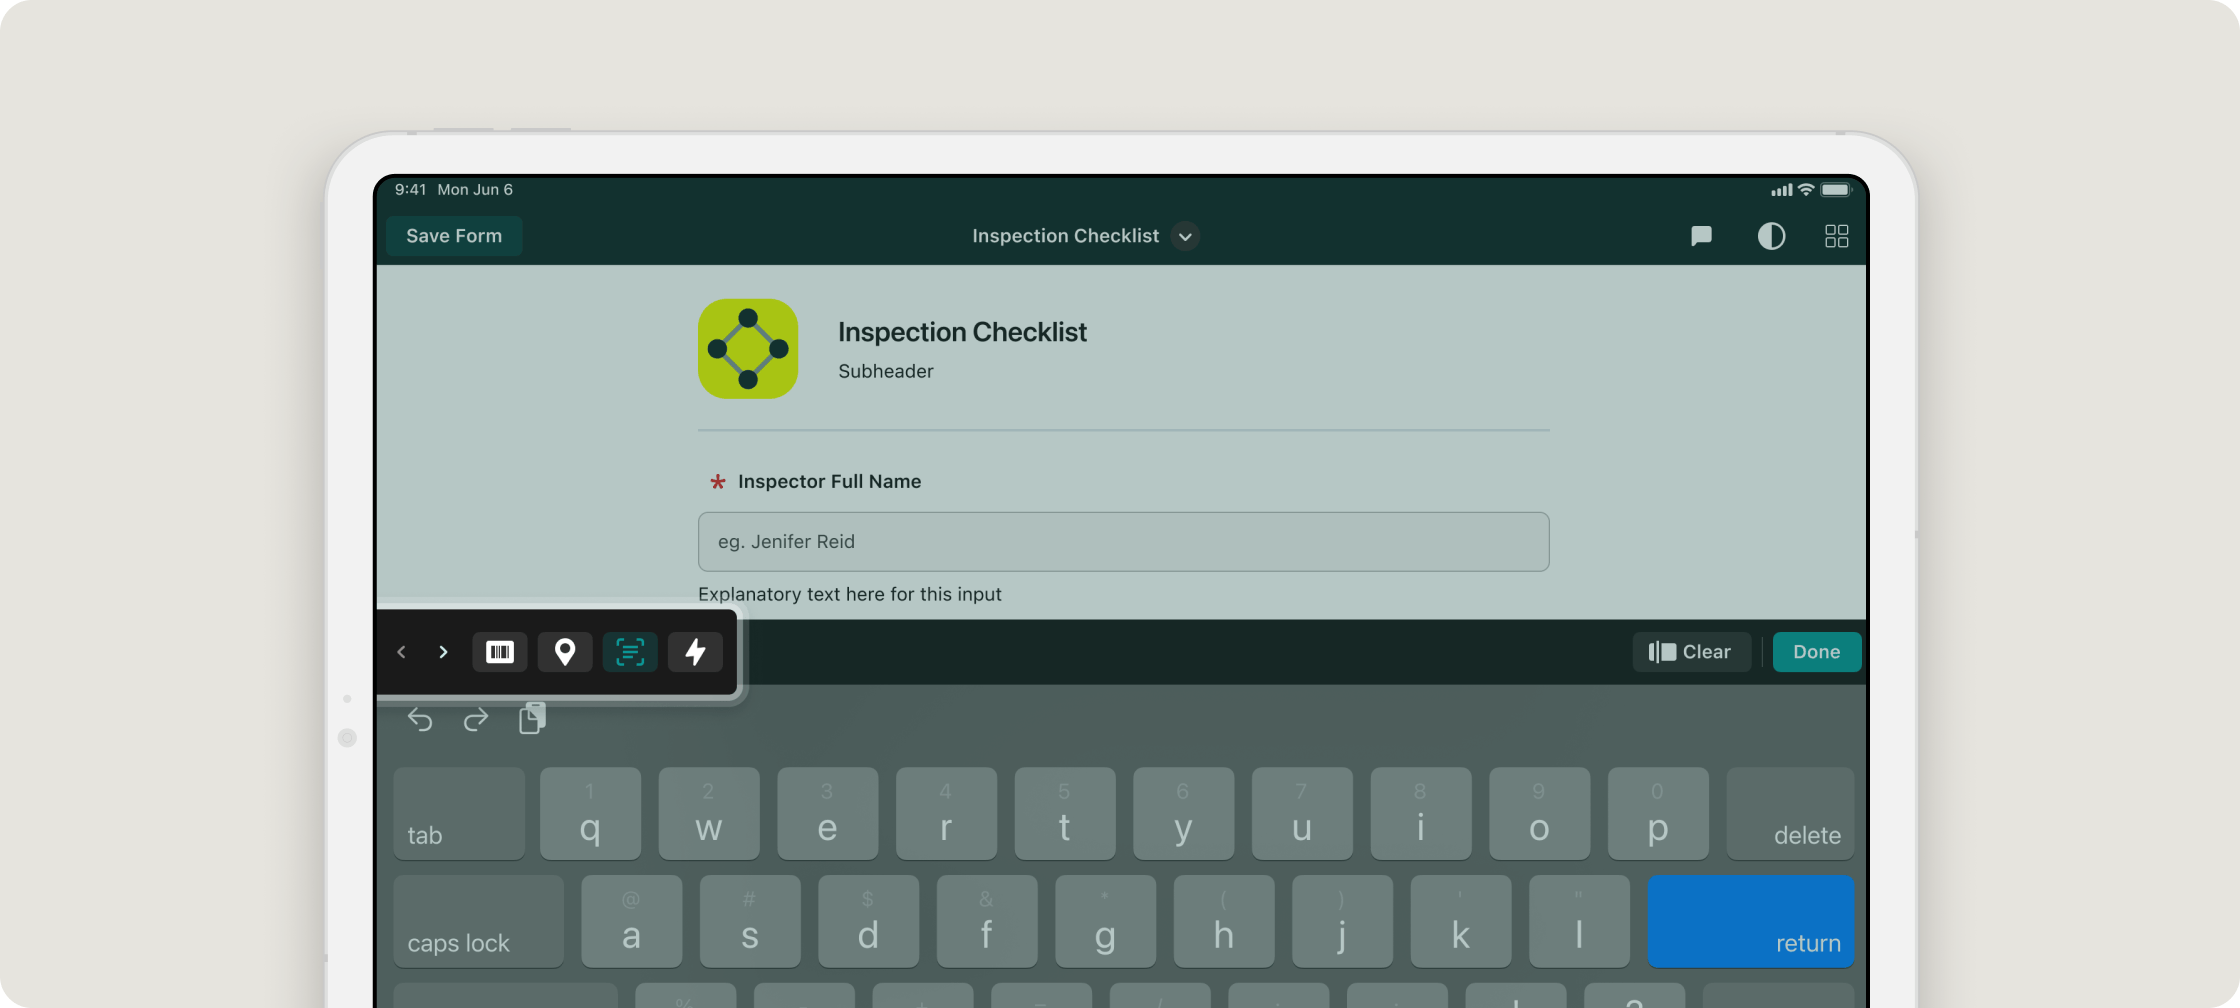Go to previous field with left chevron
Viewport: 2240px width, 1008px height.
[402, 652]
